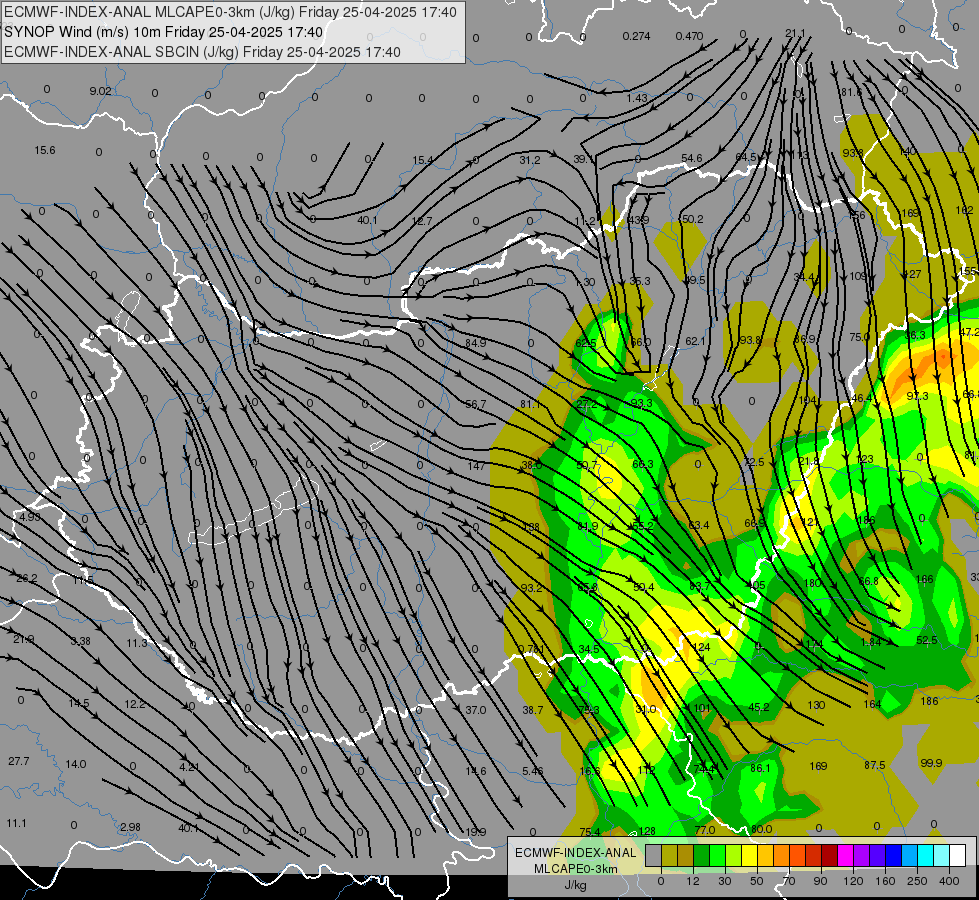Select the map value 15.4
The width and height of the screenshot is (979, 900).
point(422,161)
